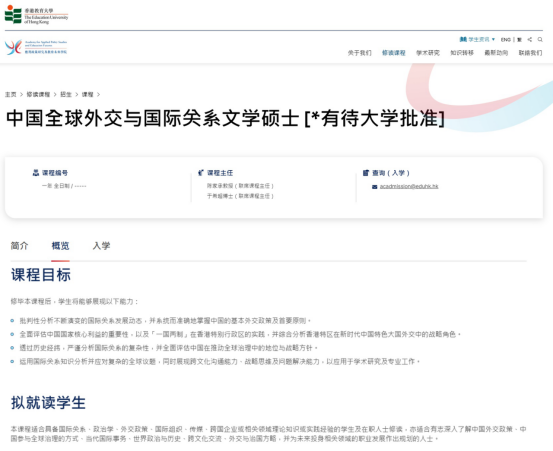
Task: Click the envelope icon beside admission email
Action: click(x=375, y=187)
